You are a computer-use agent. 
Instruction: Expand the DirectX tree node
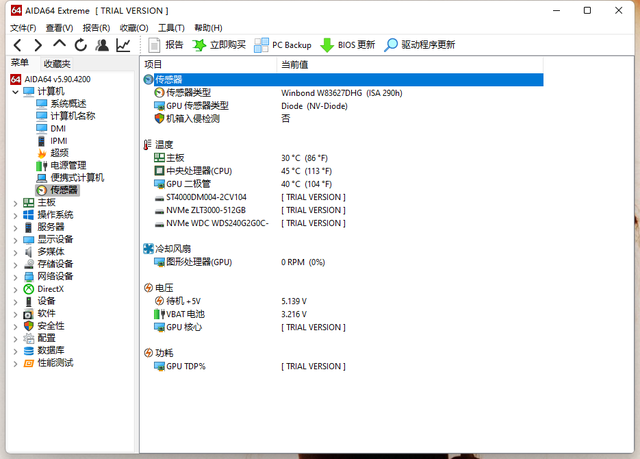click(x=15, y=289)
